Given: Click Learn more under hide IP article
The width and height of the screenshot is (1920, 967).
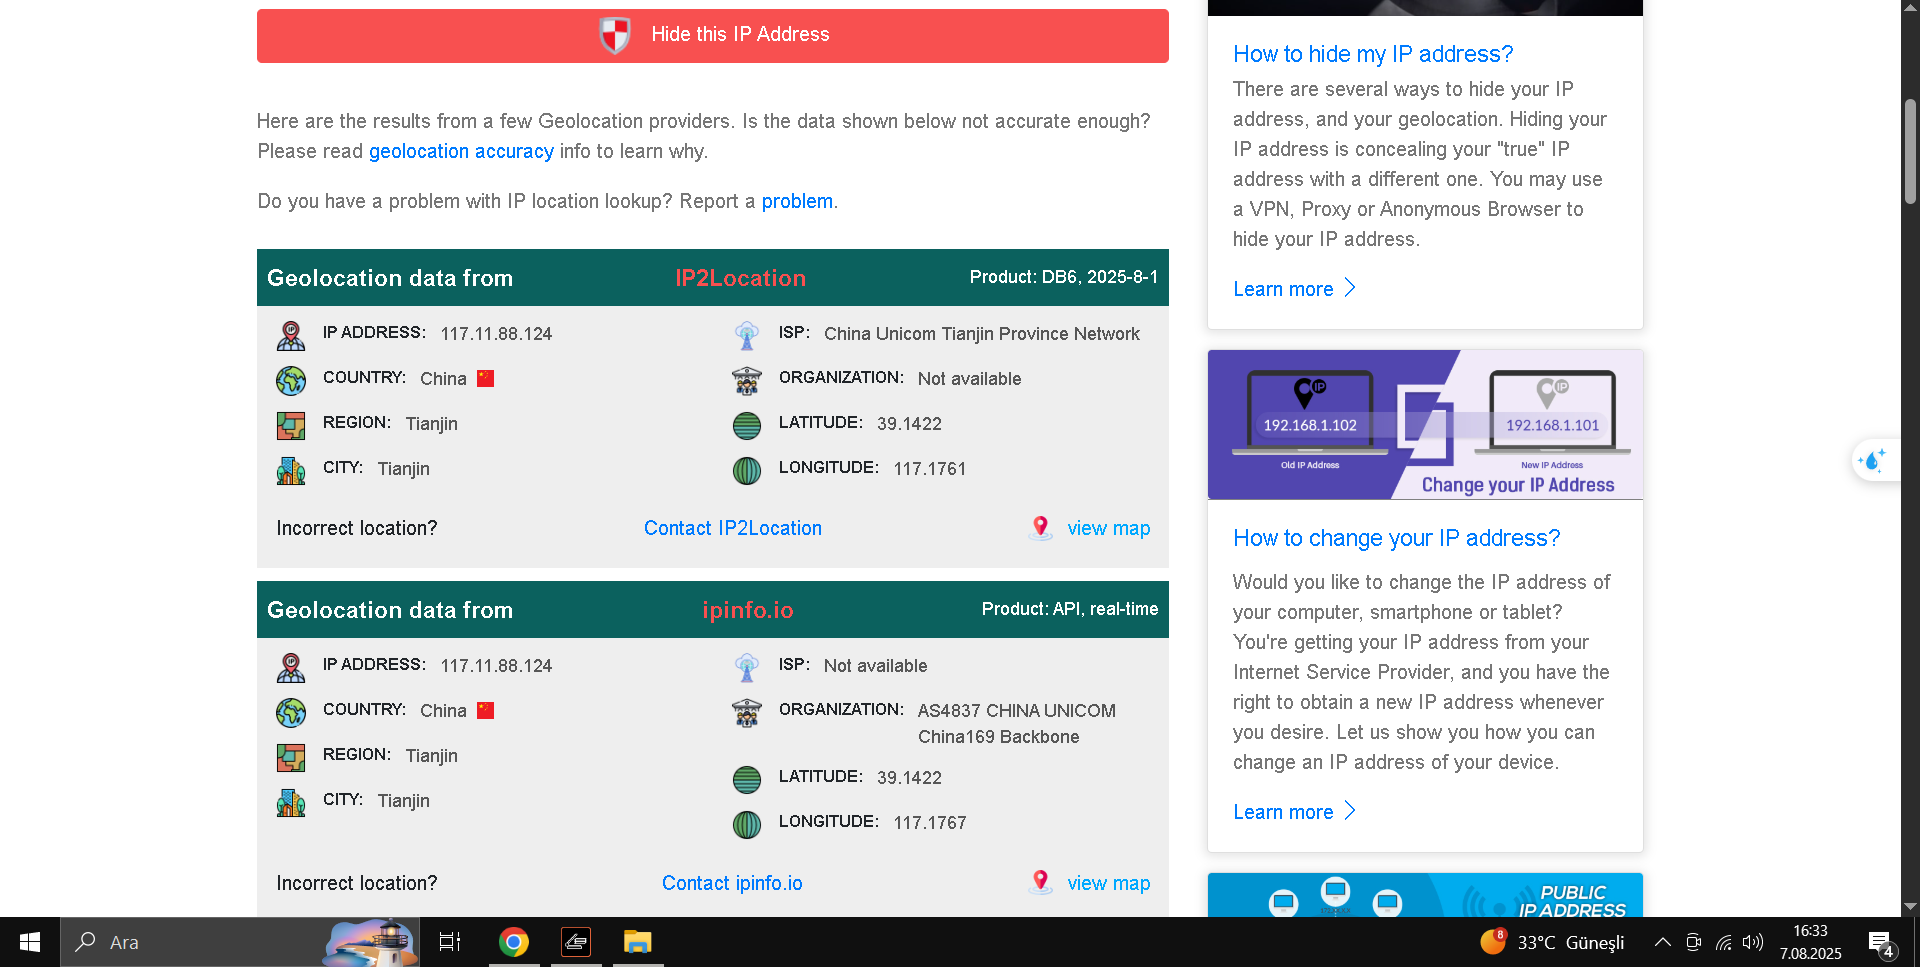Looking at the screenshot, I should pyautogui.click(x=1295, y=289).
